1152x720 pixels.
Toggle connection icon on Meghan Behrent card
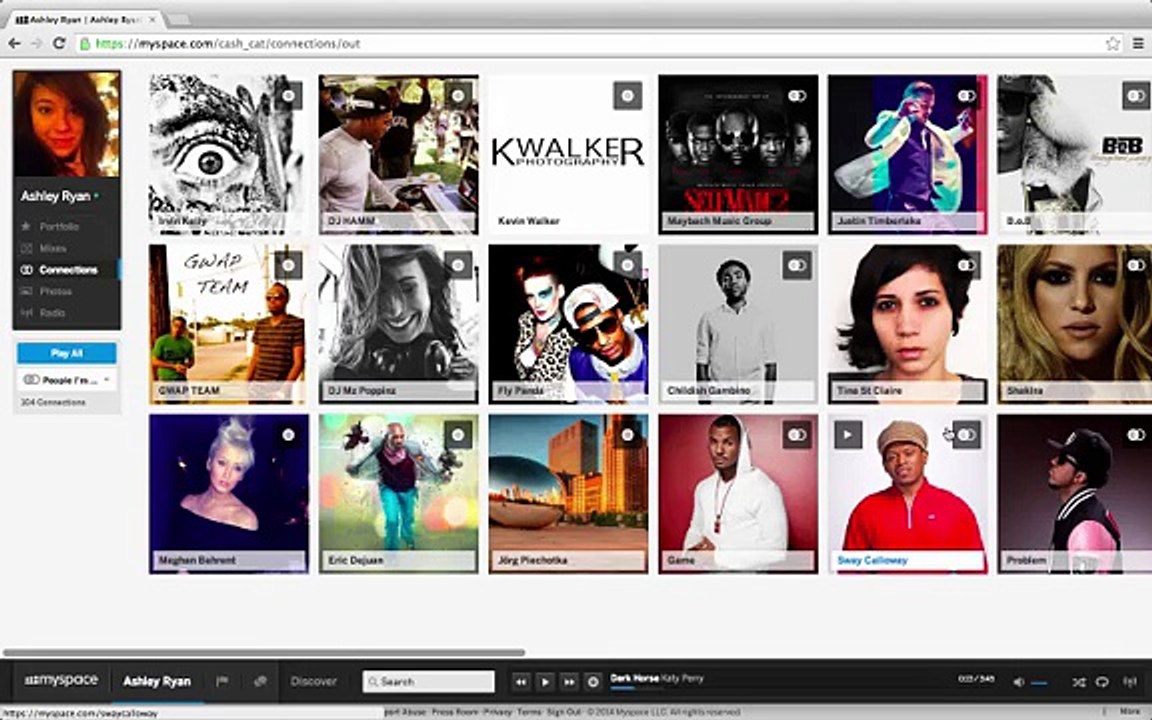click(x=288, y=435)
